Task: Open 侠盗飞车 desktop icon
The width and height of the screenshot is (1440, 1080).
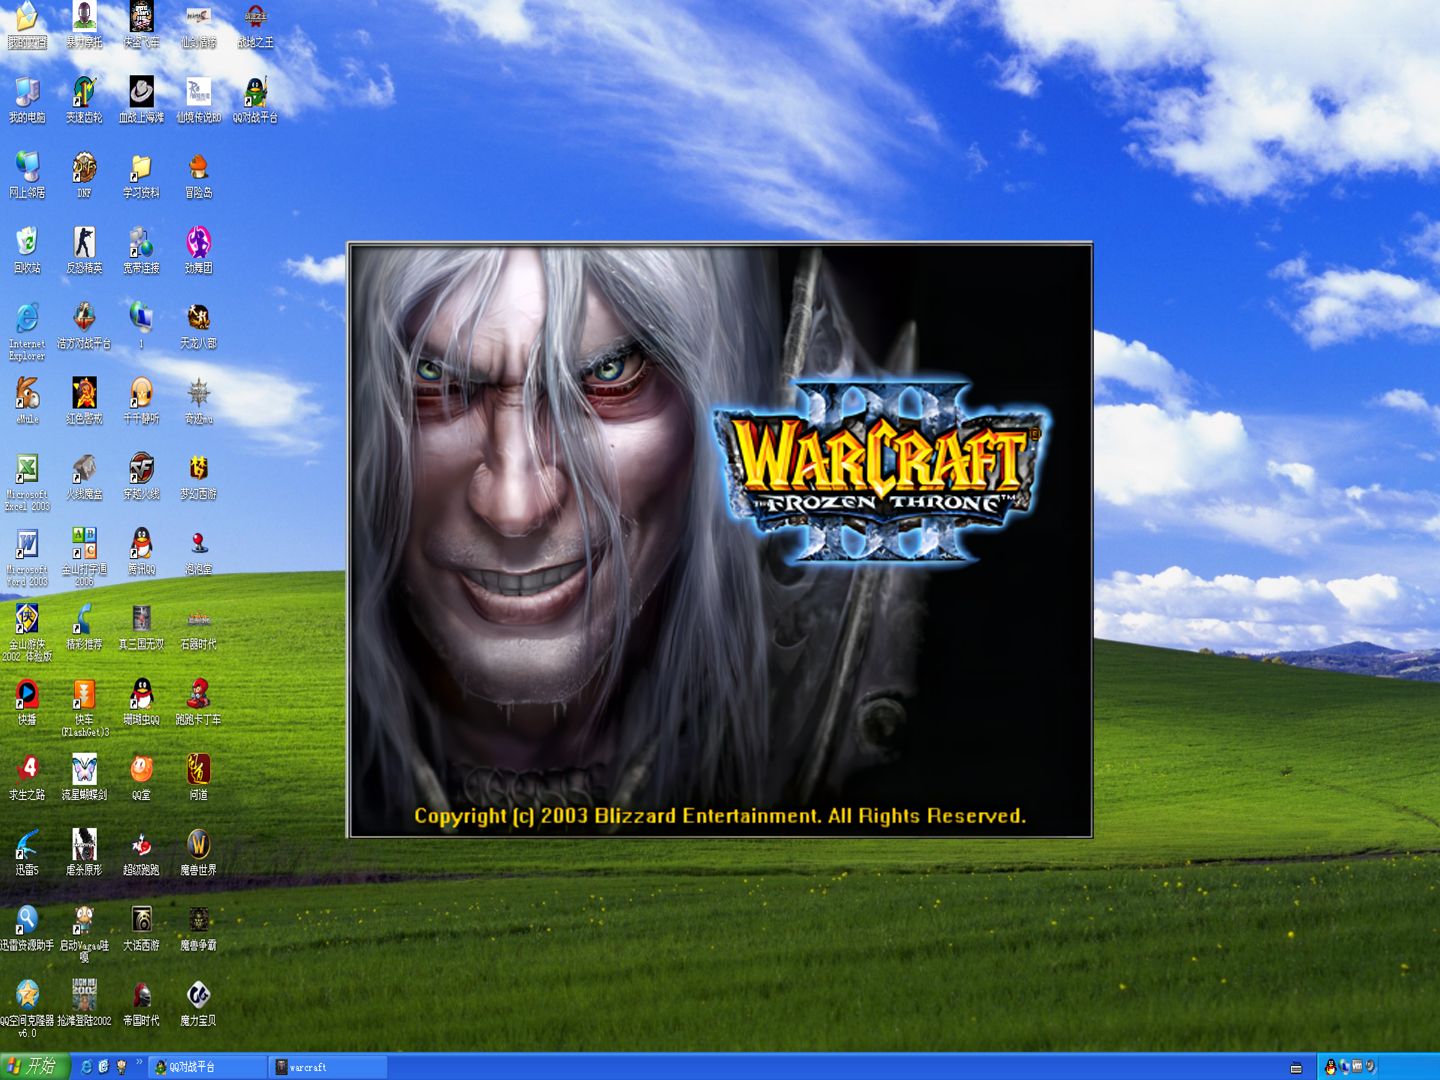Action: pos(141,18)
